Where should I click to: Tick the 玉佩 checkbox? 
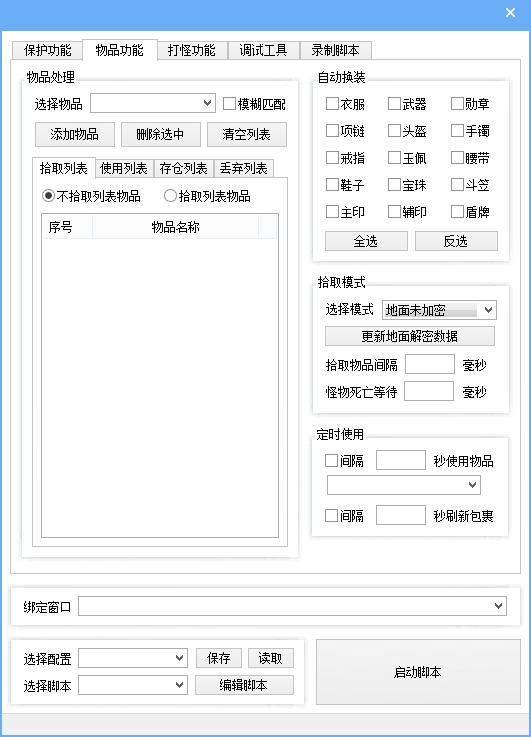tap(394, 157)
